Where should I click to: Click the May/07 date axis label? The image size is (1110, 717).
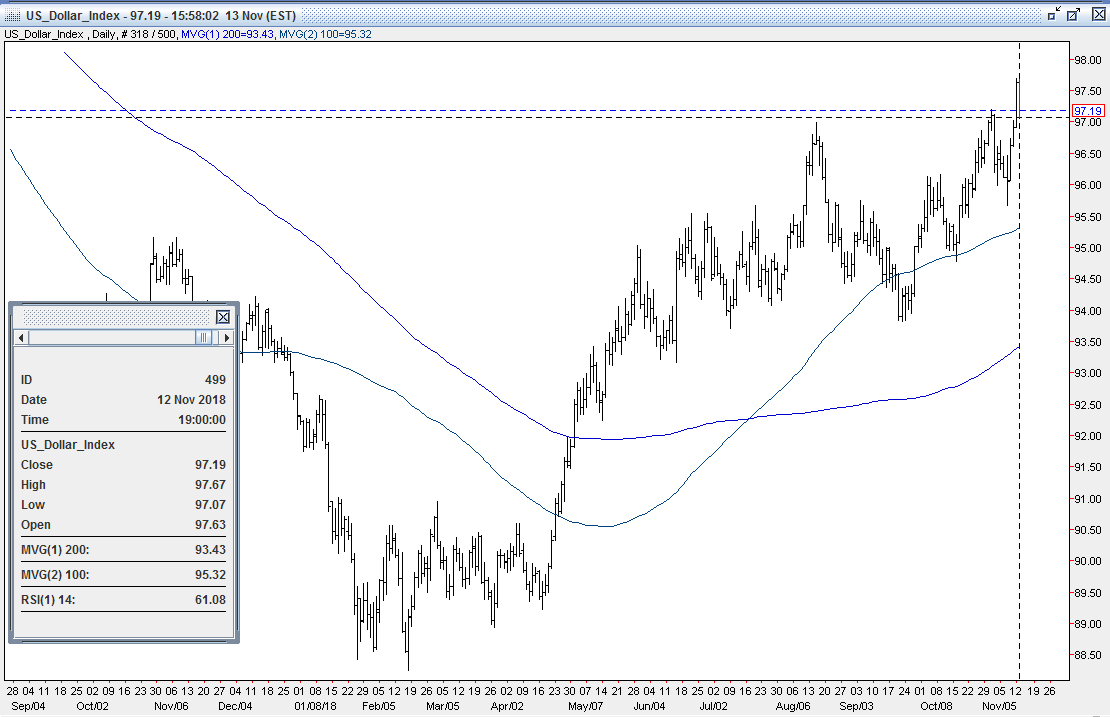[x=585, y=706]
